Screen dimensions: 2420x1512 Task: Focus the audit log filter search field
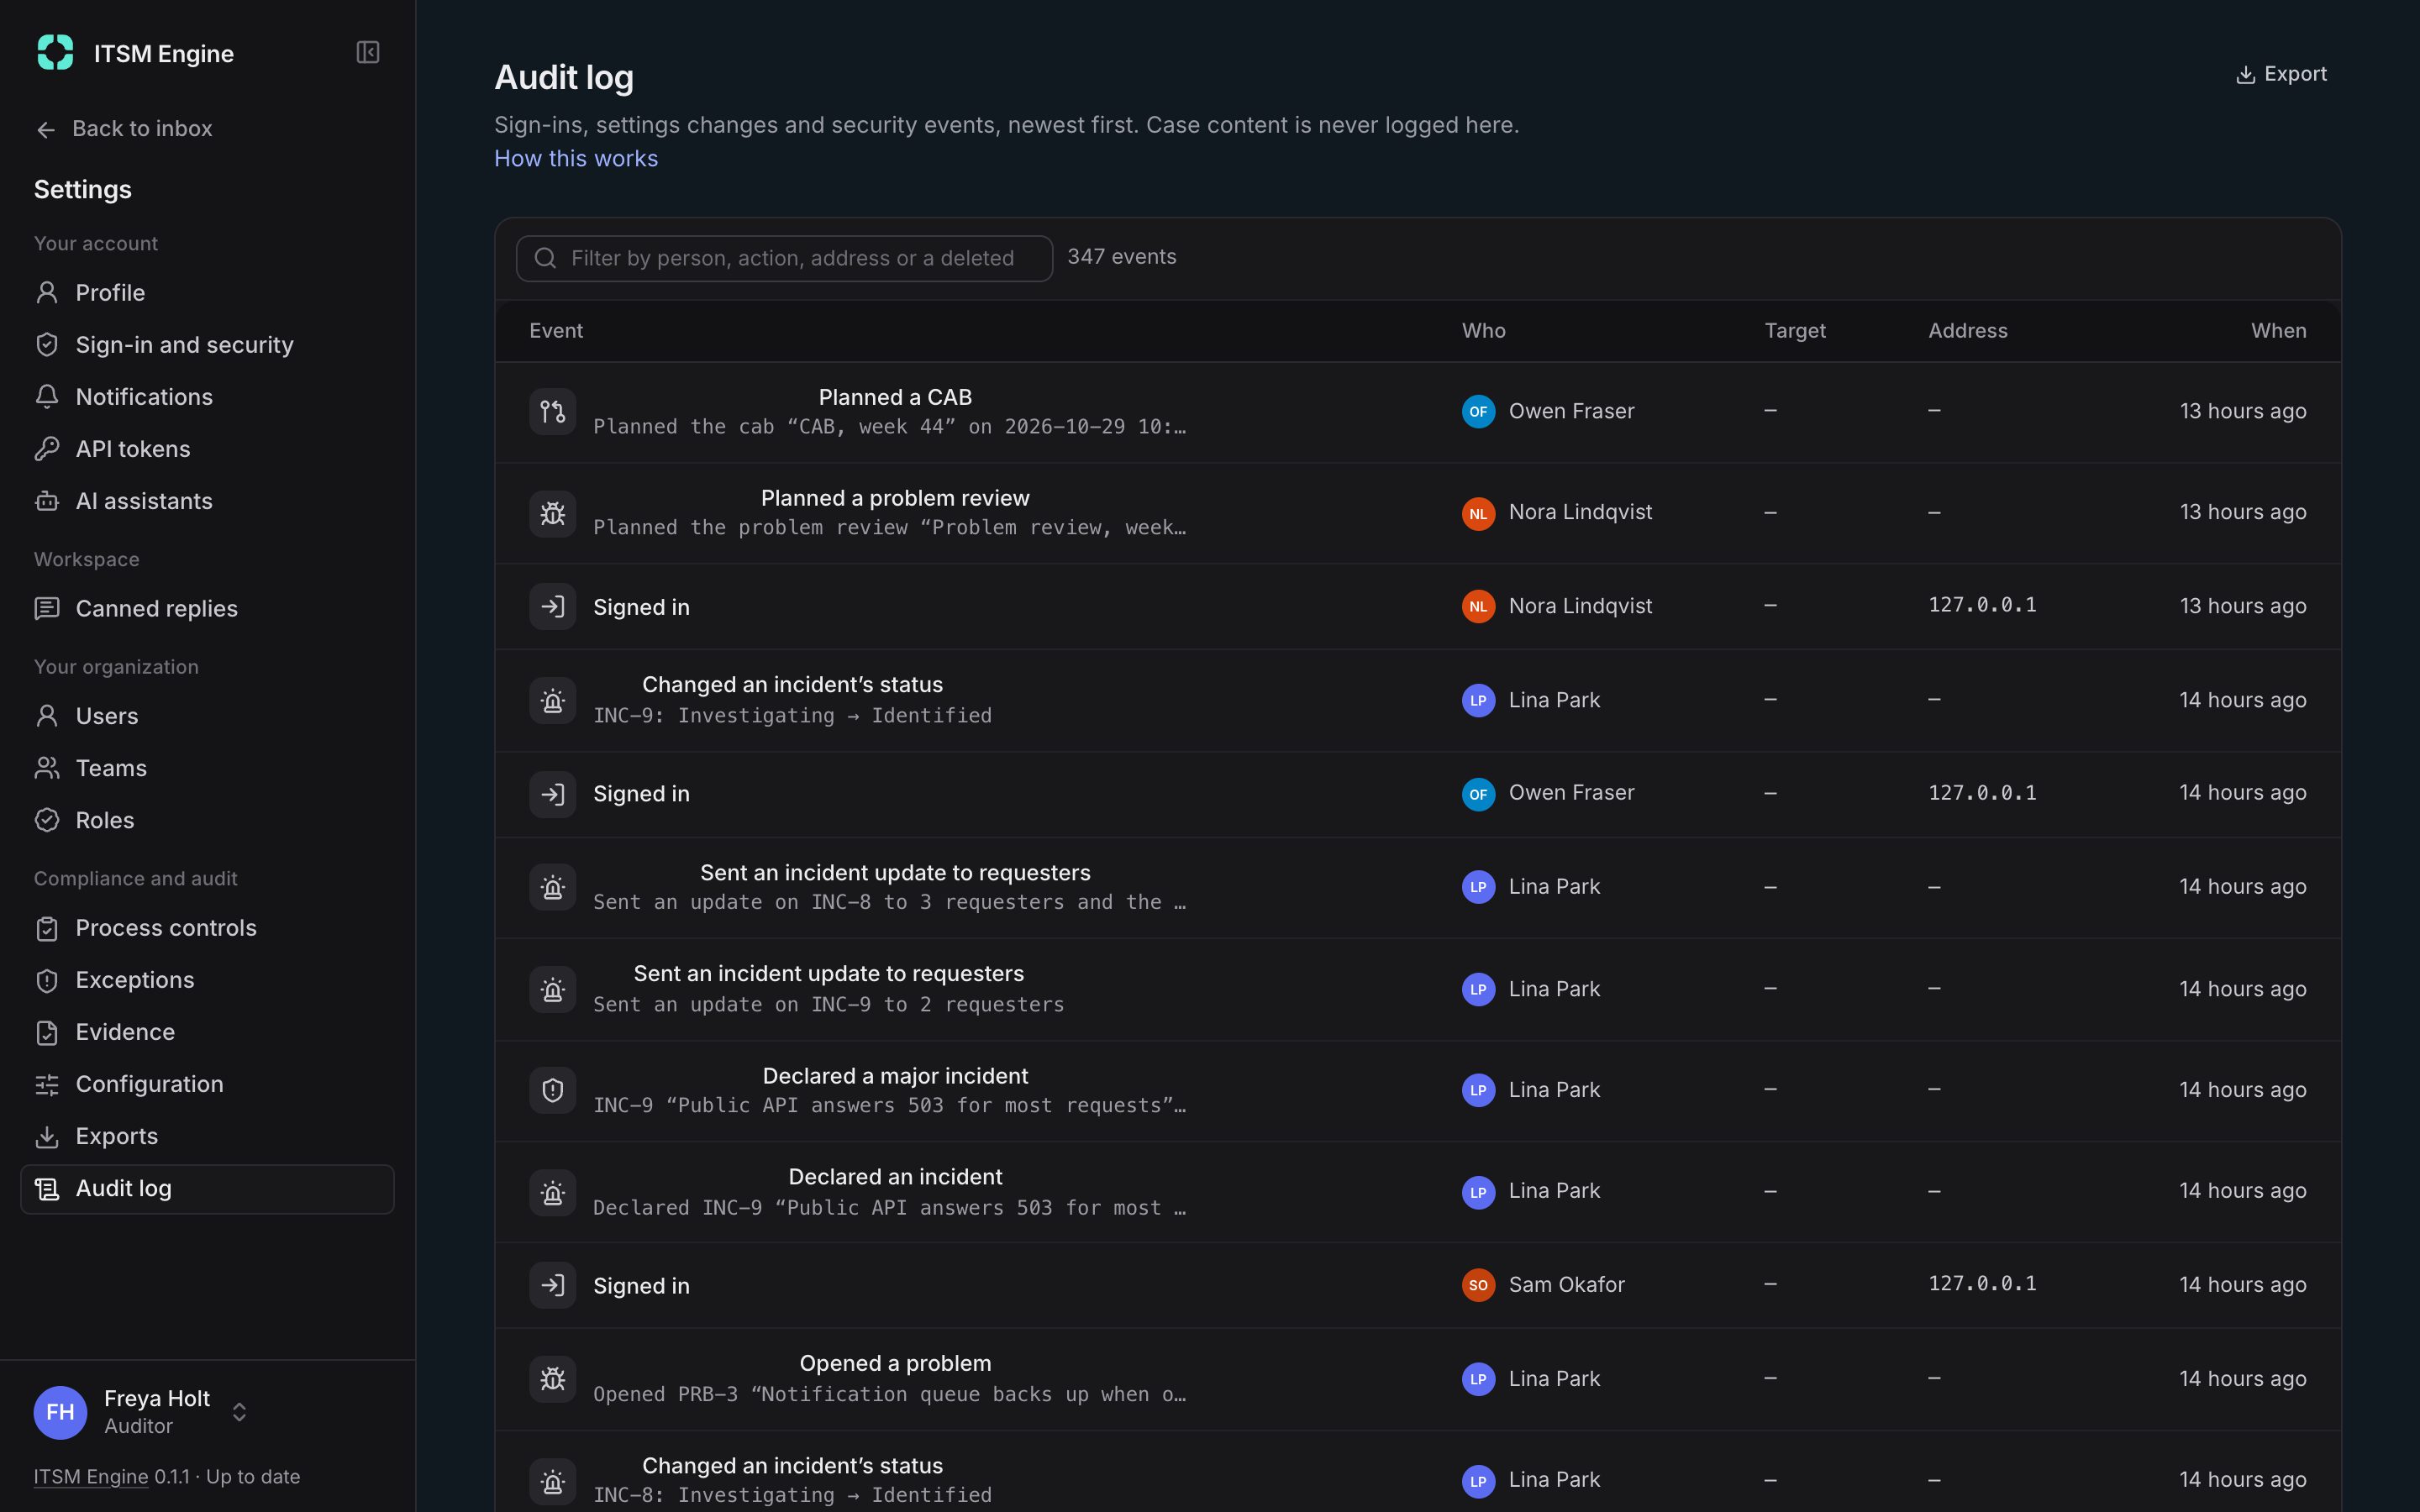[784, 258]
